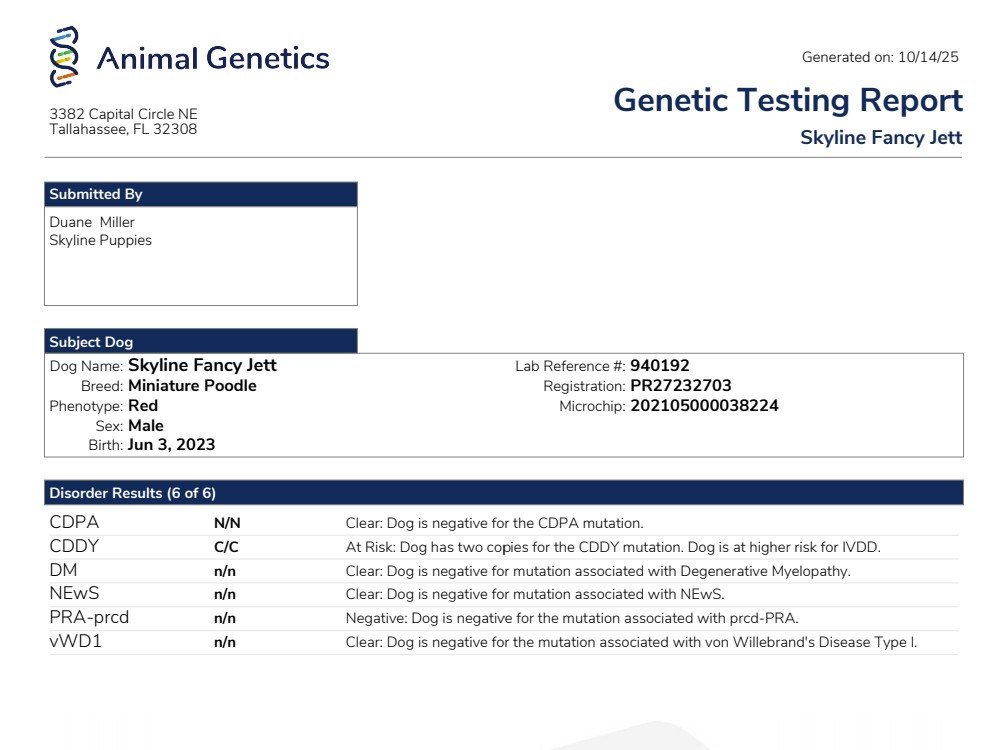Click the PRA-prcd disorder row label
This screenshot has width=1008, height=750.
(x=89, y=617)
